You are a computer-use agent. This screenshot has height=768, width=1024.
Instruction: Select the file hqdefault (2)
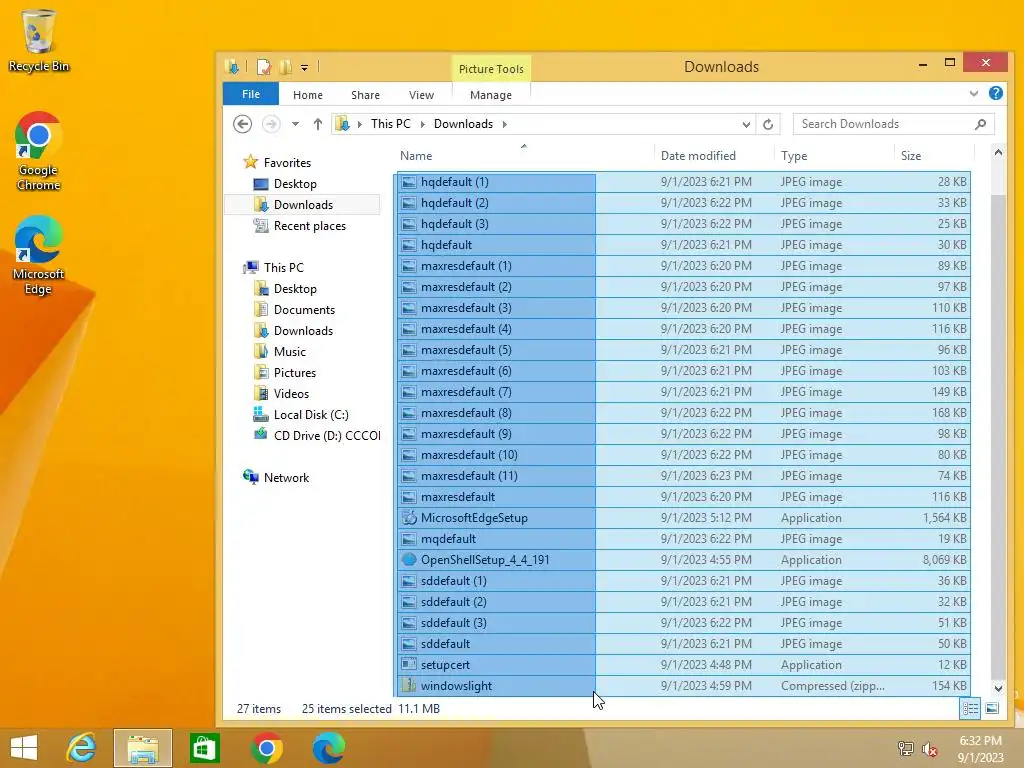pyautogui.click(x=682, y=202)
